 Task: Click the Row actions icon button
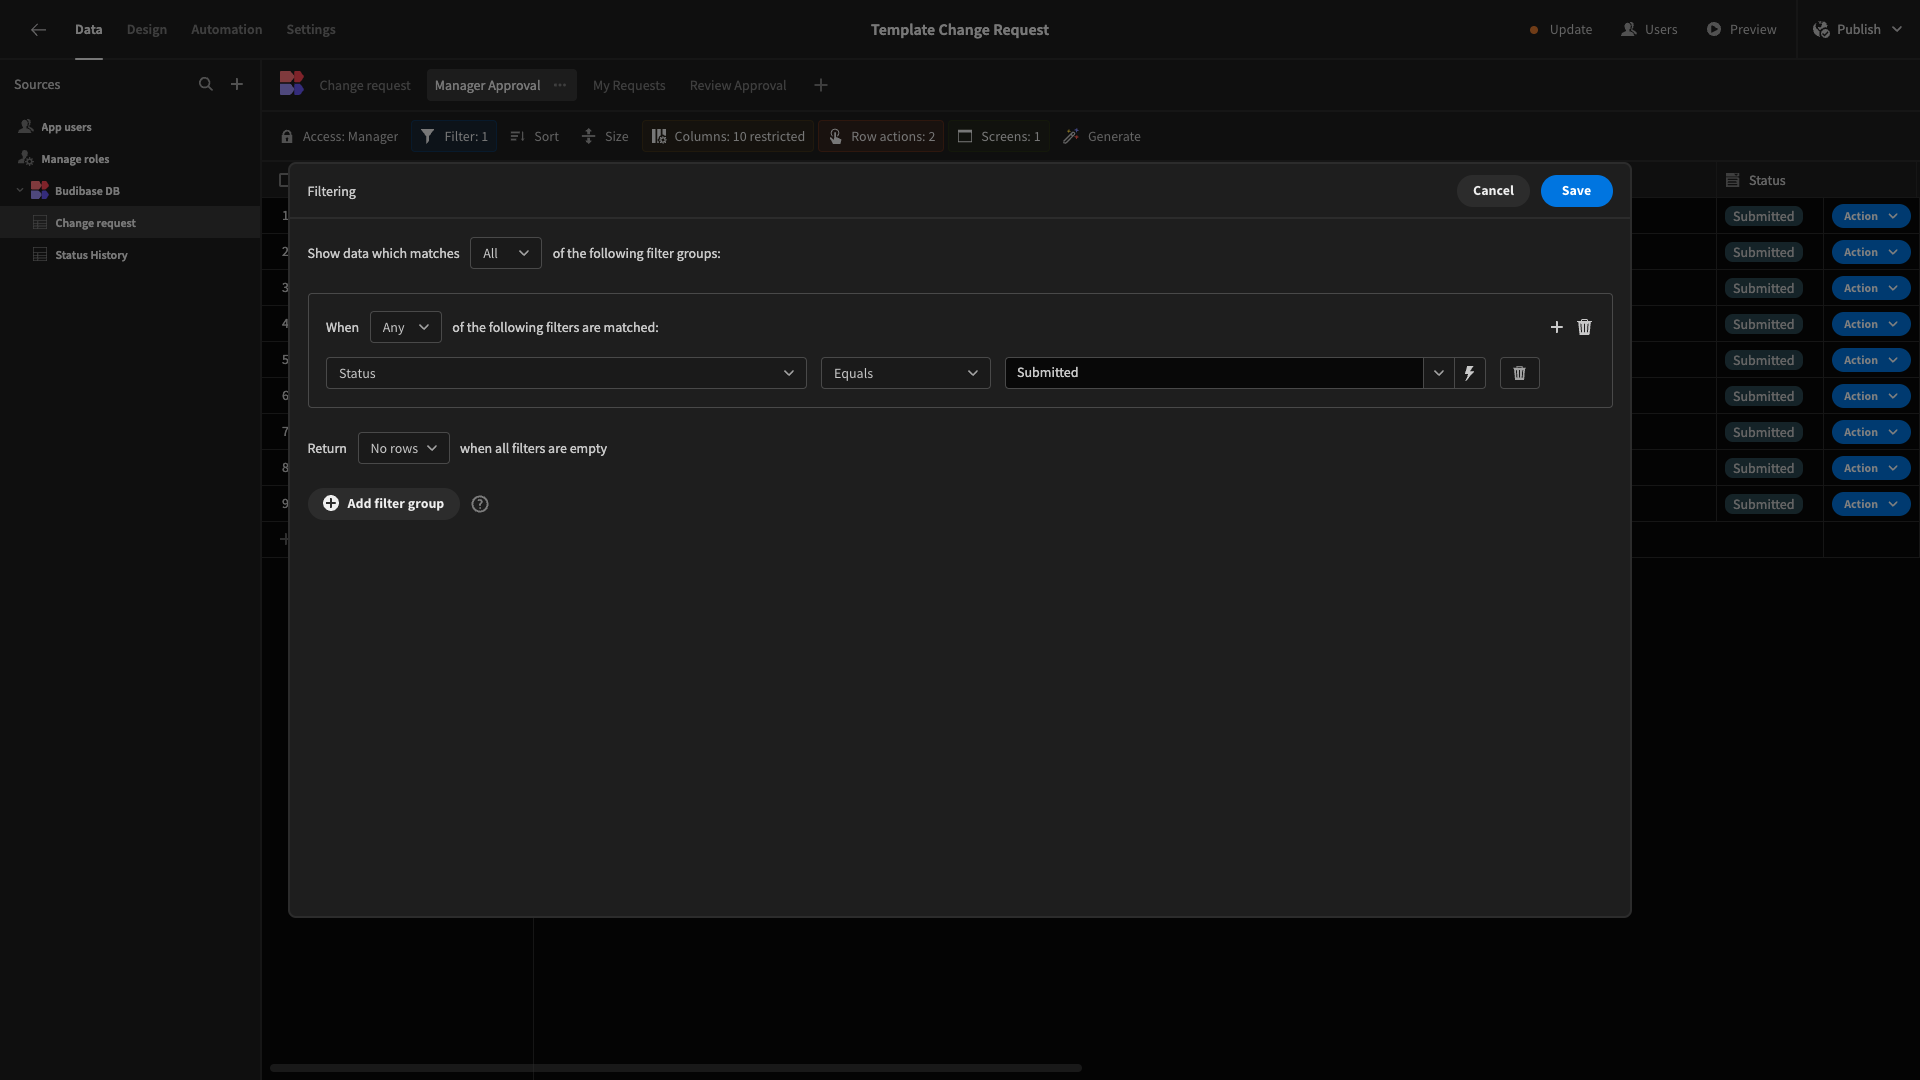835,136
